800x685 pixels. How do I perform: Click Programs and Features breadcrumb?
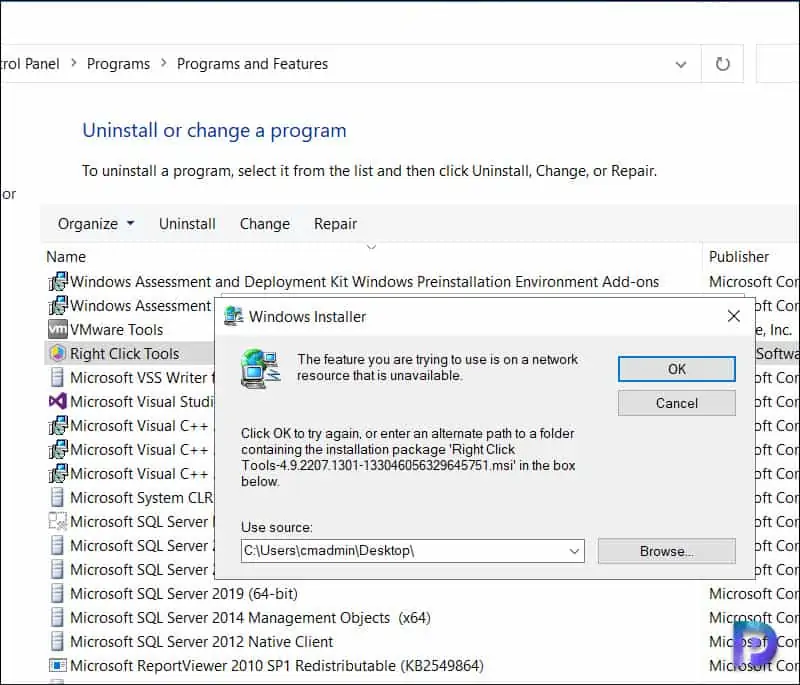coord(252,64)
